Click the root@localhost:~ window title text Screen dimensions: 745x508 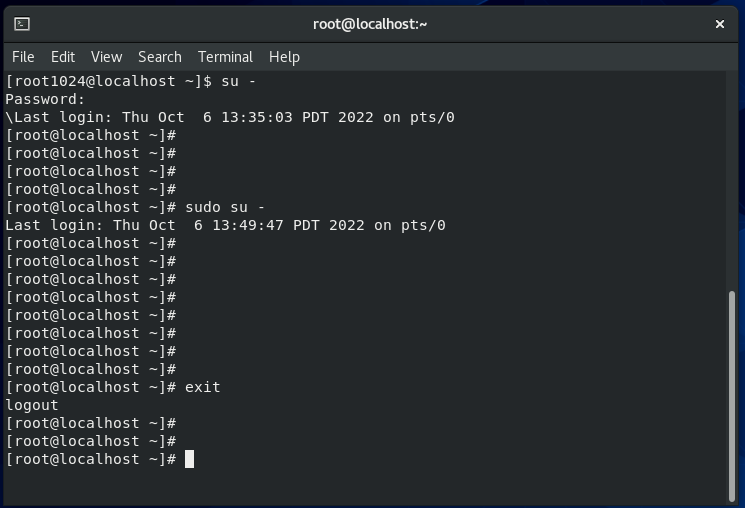click(370, 24)
